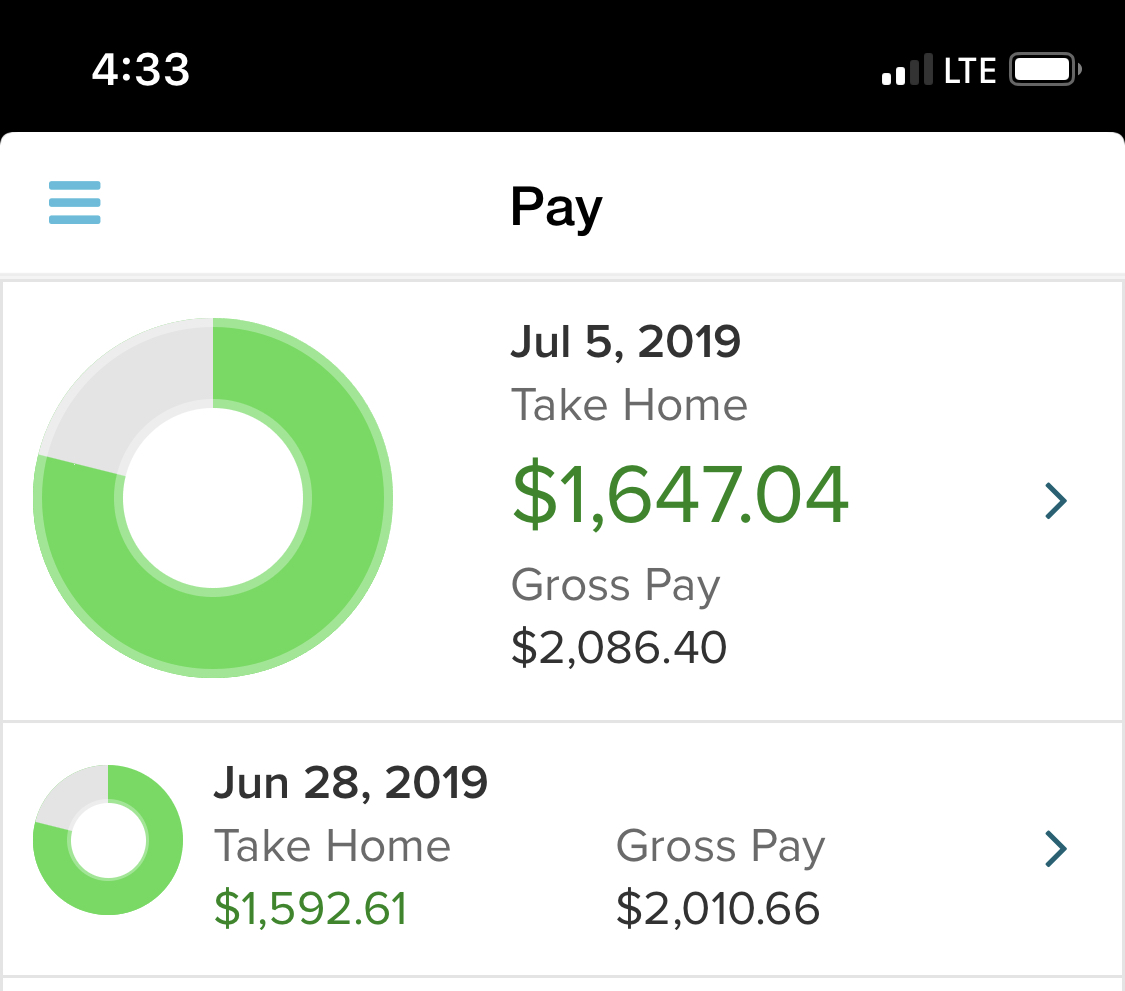The height and width of the screenshot is (991, 1125).
Task: Tap the $1,592.61 take home amount
Action: click(310, 909)
